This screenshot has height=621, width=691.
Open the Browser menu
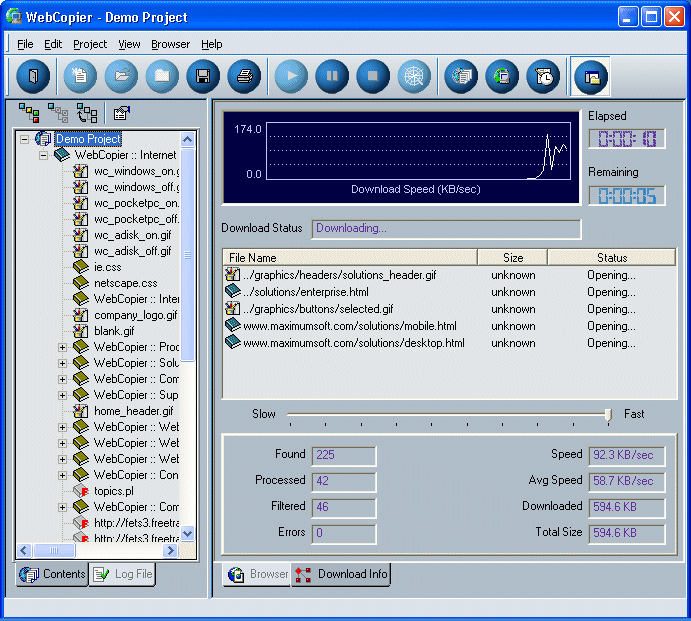coord(170,44)
